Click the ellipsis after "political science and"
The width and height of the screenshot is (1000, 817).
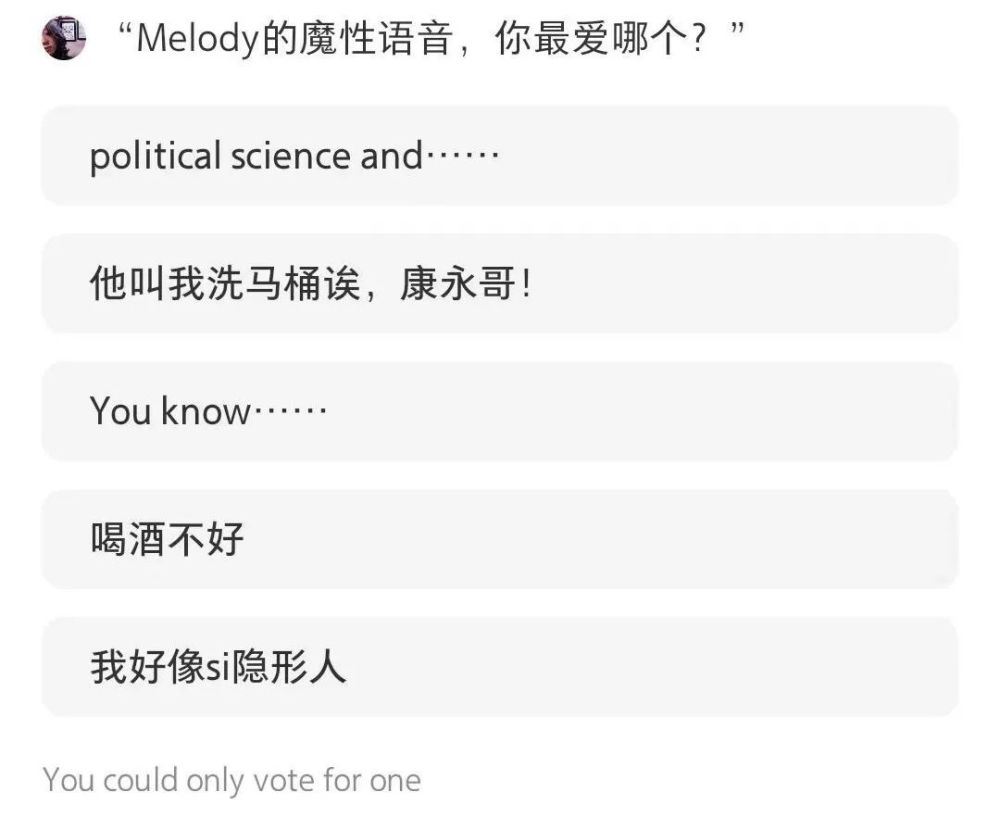click(462, 156)
